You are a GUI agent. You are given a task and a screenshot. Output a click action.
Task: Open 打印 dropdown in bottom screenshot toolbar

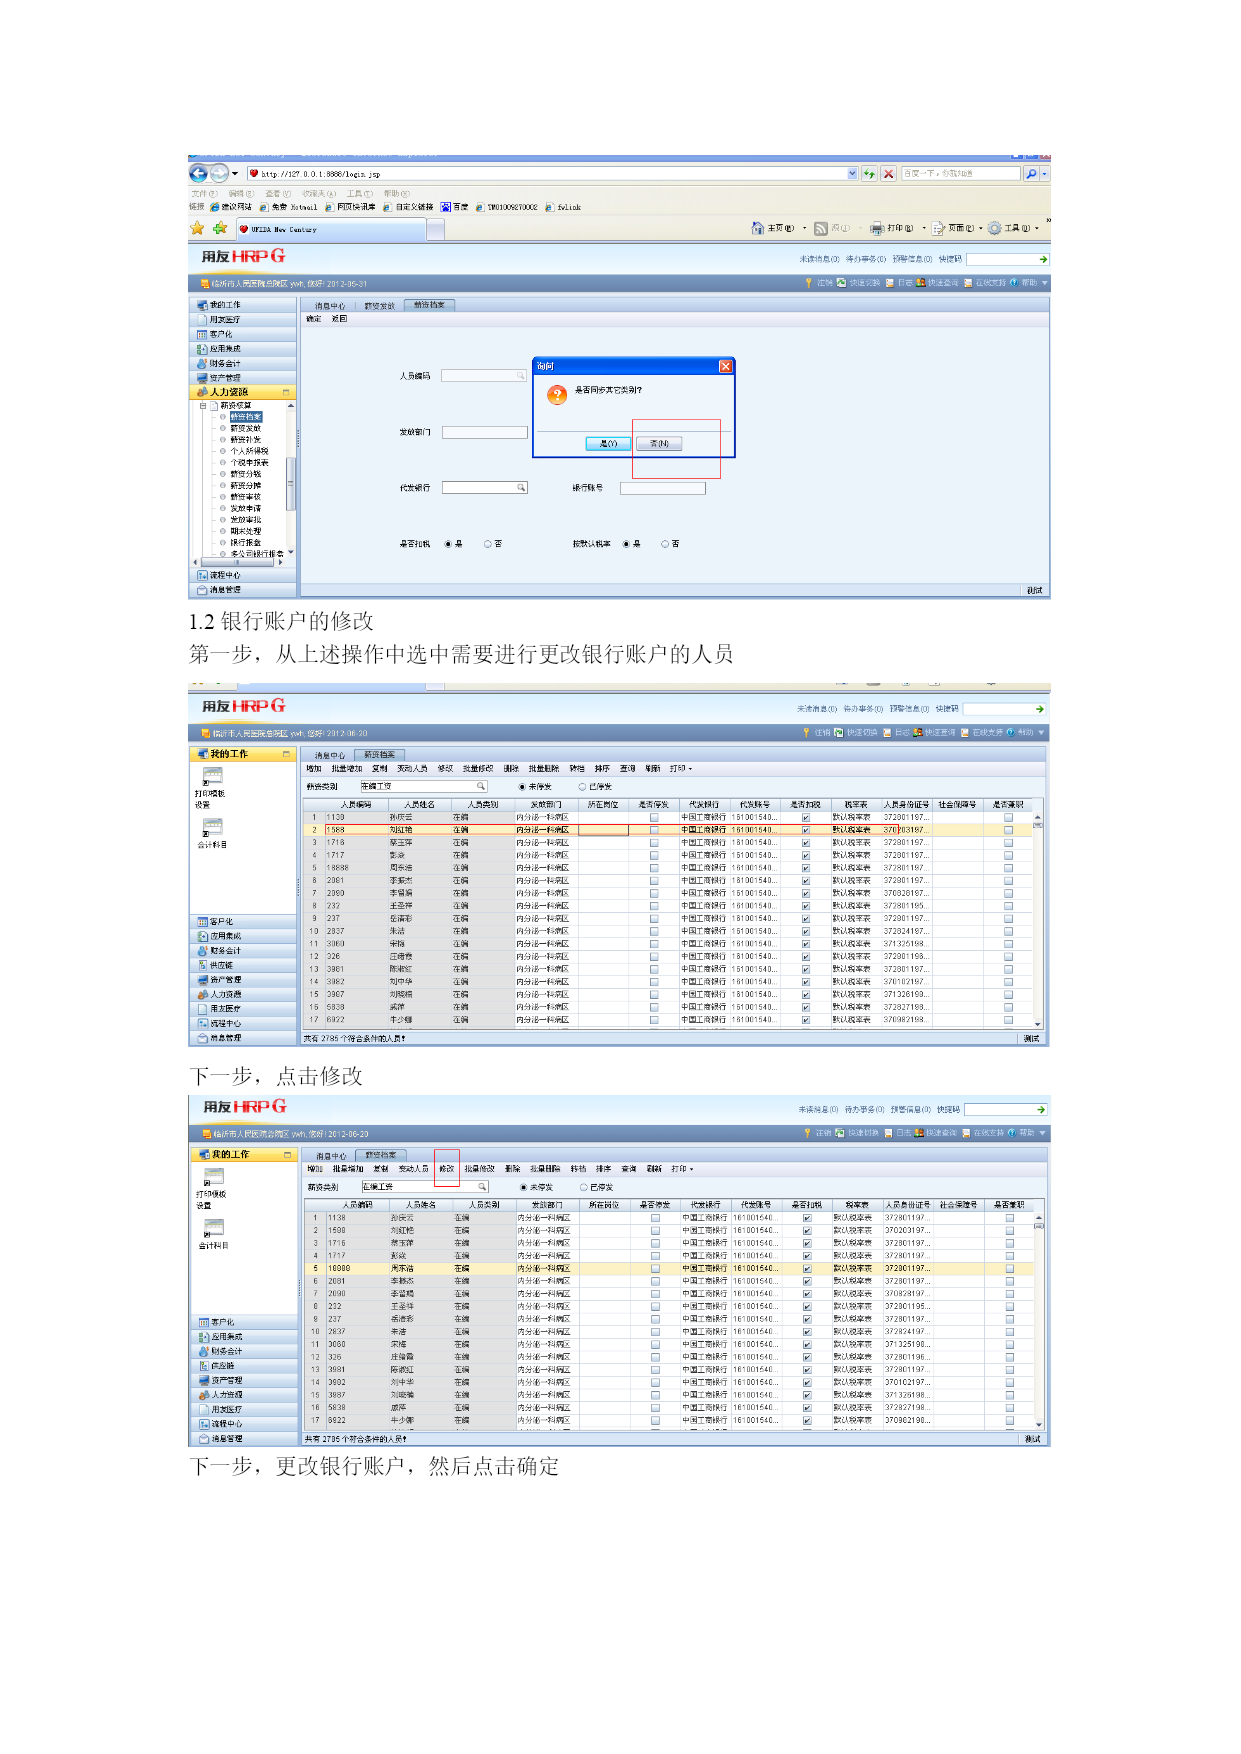tap(692, 1169)
